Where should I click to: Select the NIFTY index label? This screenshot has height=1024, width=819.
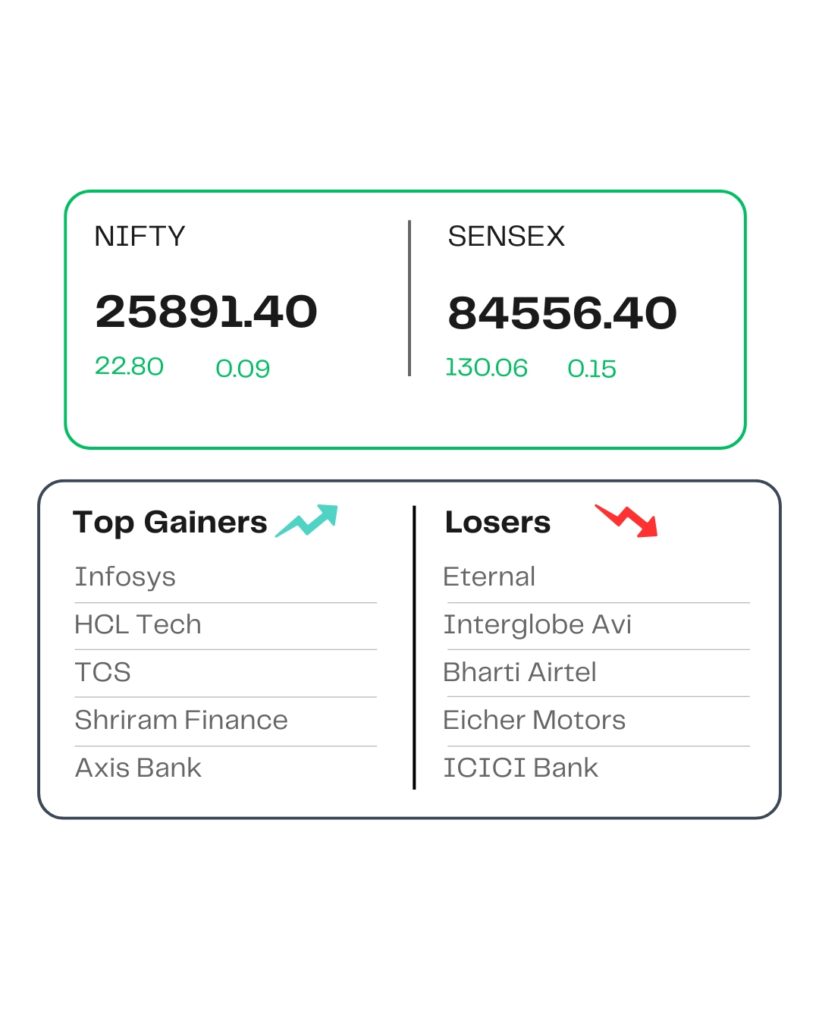click(140, 237)
